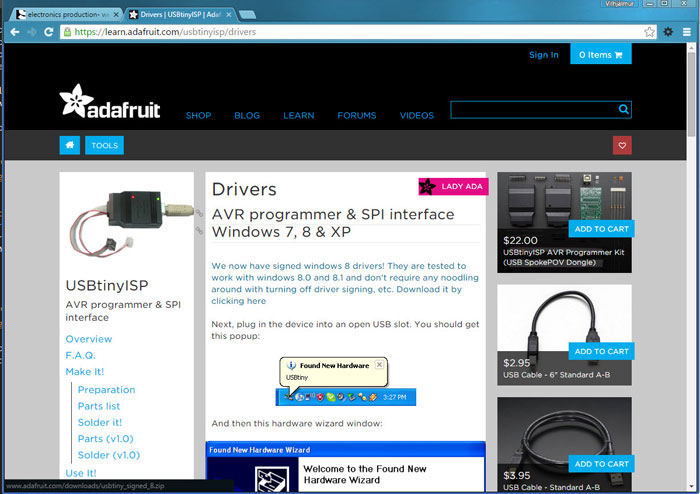Reload the page with the refresh icon
The height and width of the screenshot is (494, 700).
tap(48, 32)
